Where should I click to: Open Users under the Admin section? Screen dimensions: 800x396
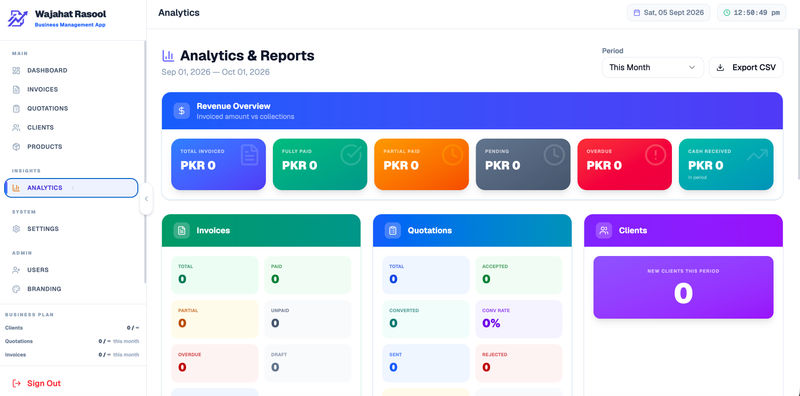(x=71, y=270)
